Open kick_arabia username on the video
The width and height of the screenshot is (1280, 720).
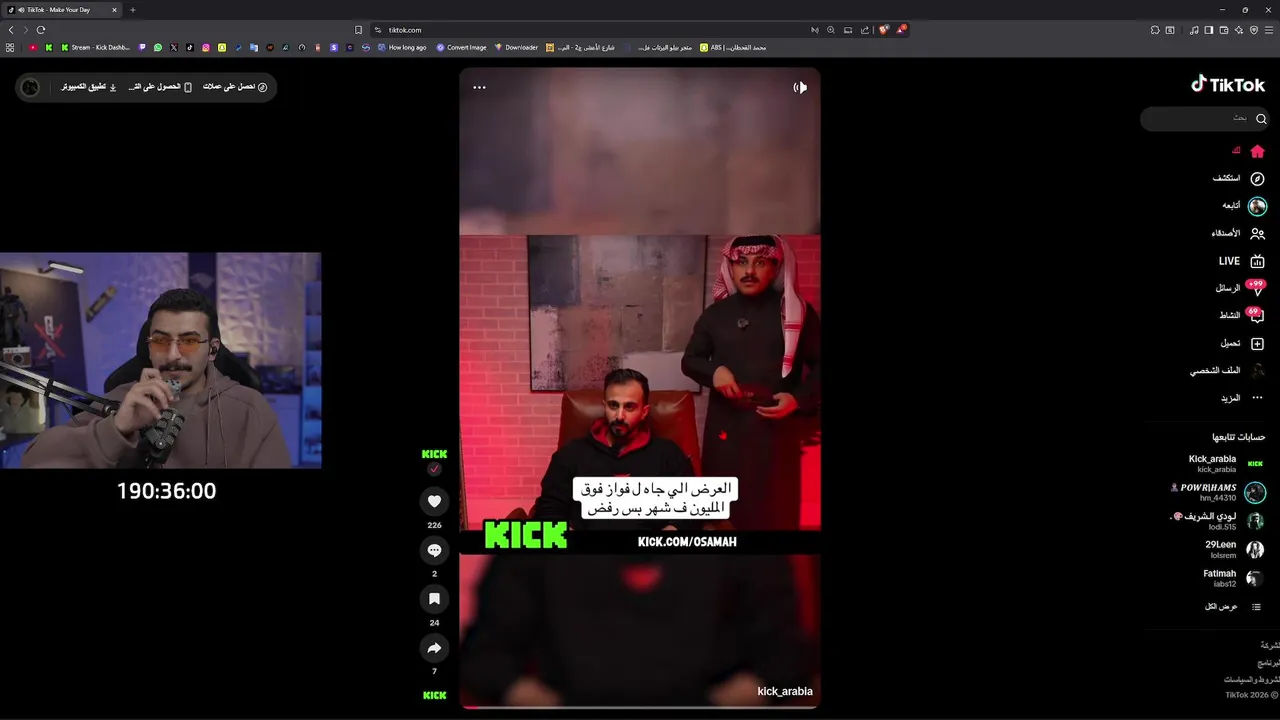coord(785,691)
